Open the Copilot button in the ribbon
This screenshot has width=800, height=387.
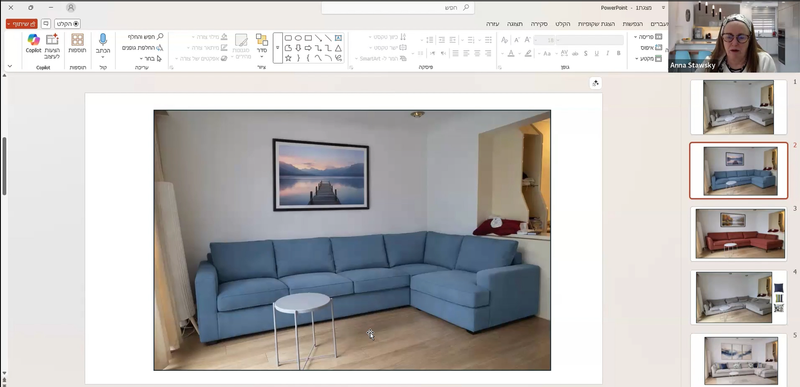click(x=34, y=43)
